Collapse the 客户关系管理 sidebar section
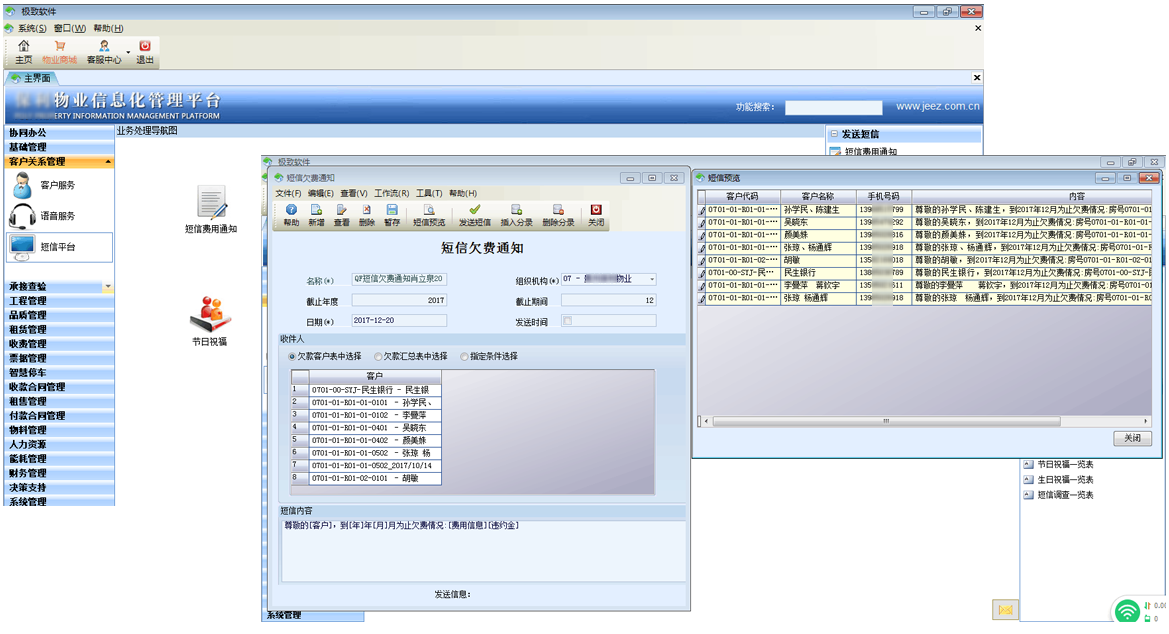The height and width of the screenshot is (634, 1169). pyautogui.click(x=108, y=162)
